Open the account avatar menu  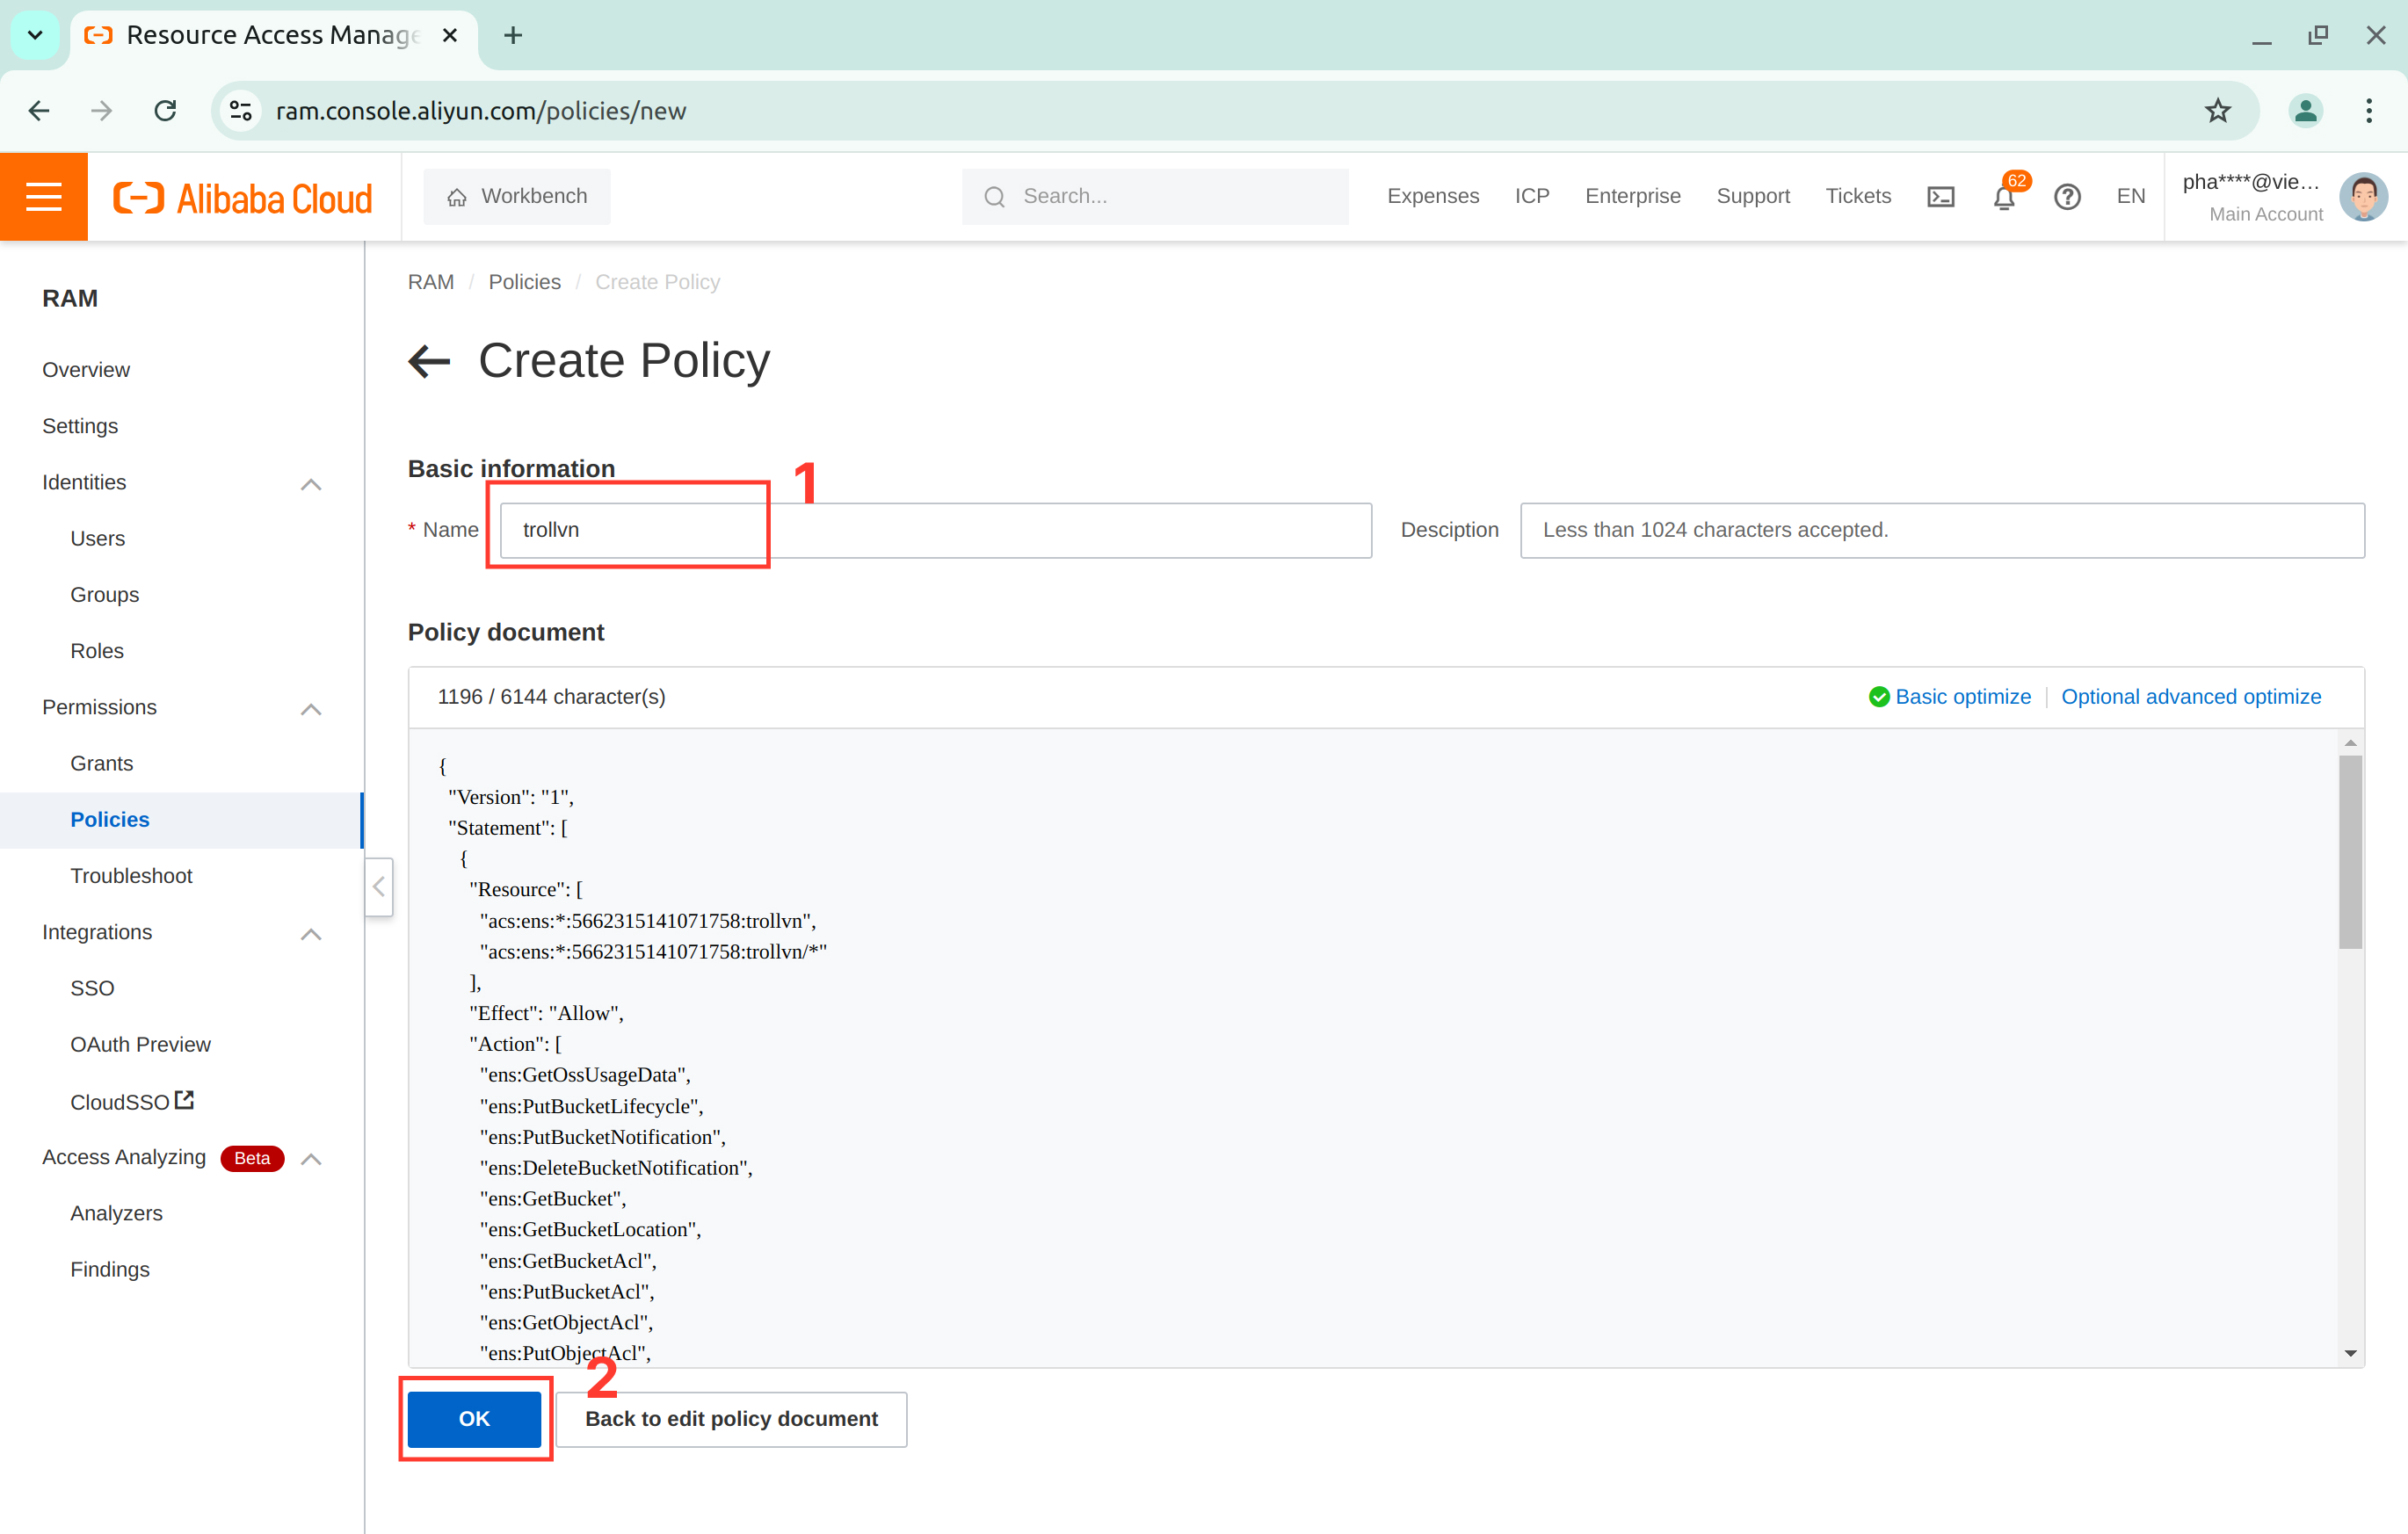point(2363,196)
